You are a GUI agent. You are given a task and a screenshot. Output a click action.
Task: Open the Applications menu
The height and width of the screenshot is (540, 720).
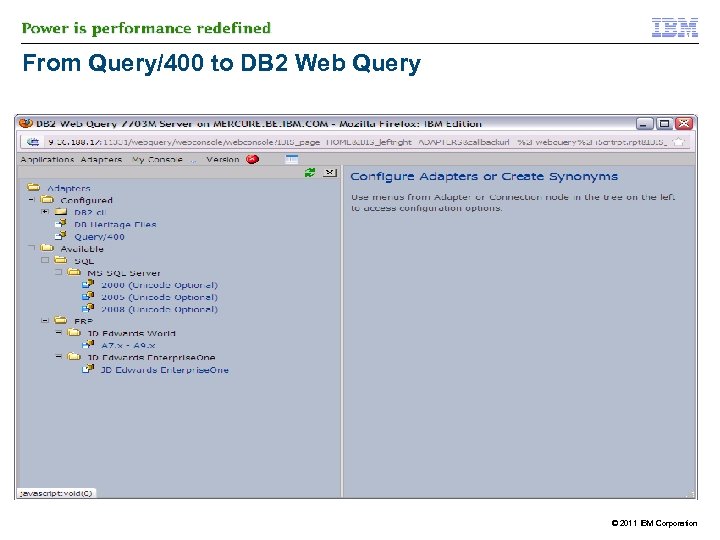(47, 160)
